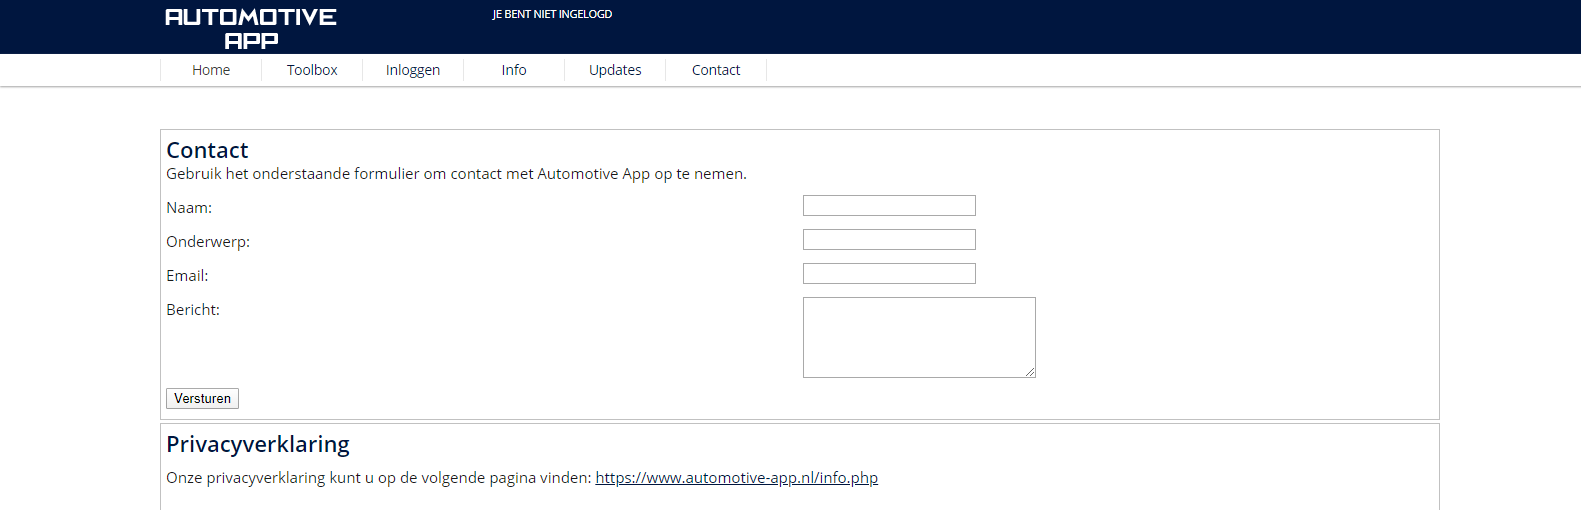Click the Bericht textarea resize handle
1581x510 pixels.
coord(1029,371)
